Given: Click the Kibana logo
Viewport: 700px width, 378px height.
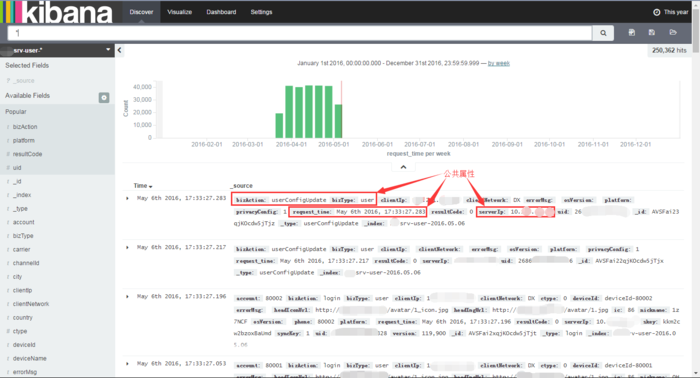Looking at the screenshot, I should (x=56, y=12).
